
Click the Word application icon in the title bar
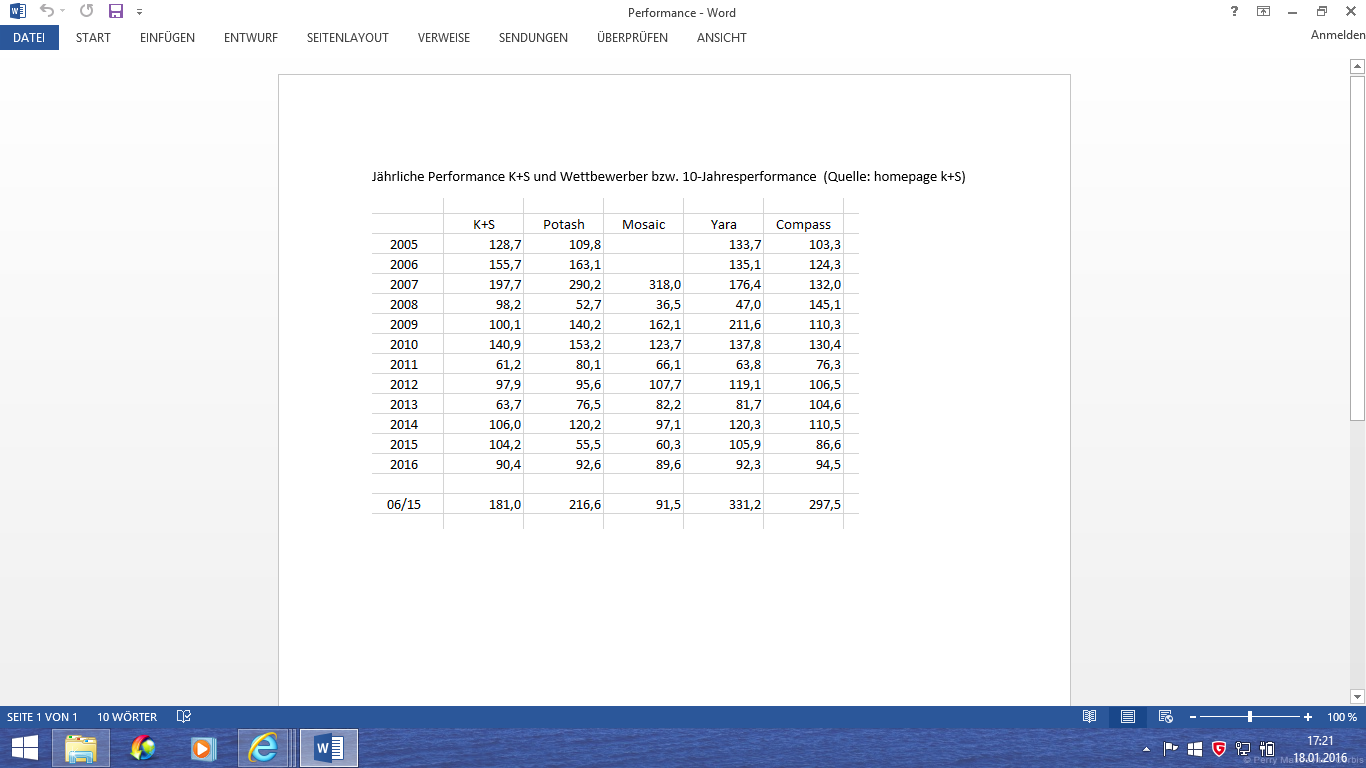coord(18,12)
